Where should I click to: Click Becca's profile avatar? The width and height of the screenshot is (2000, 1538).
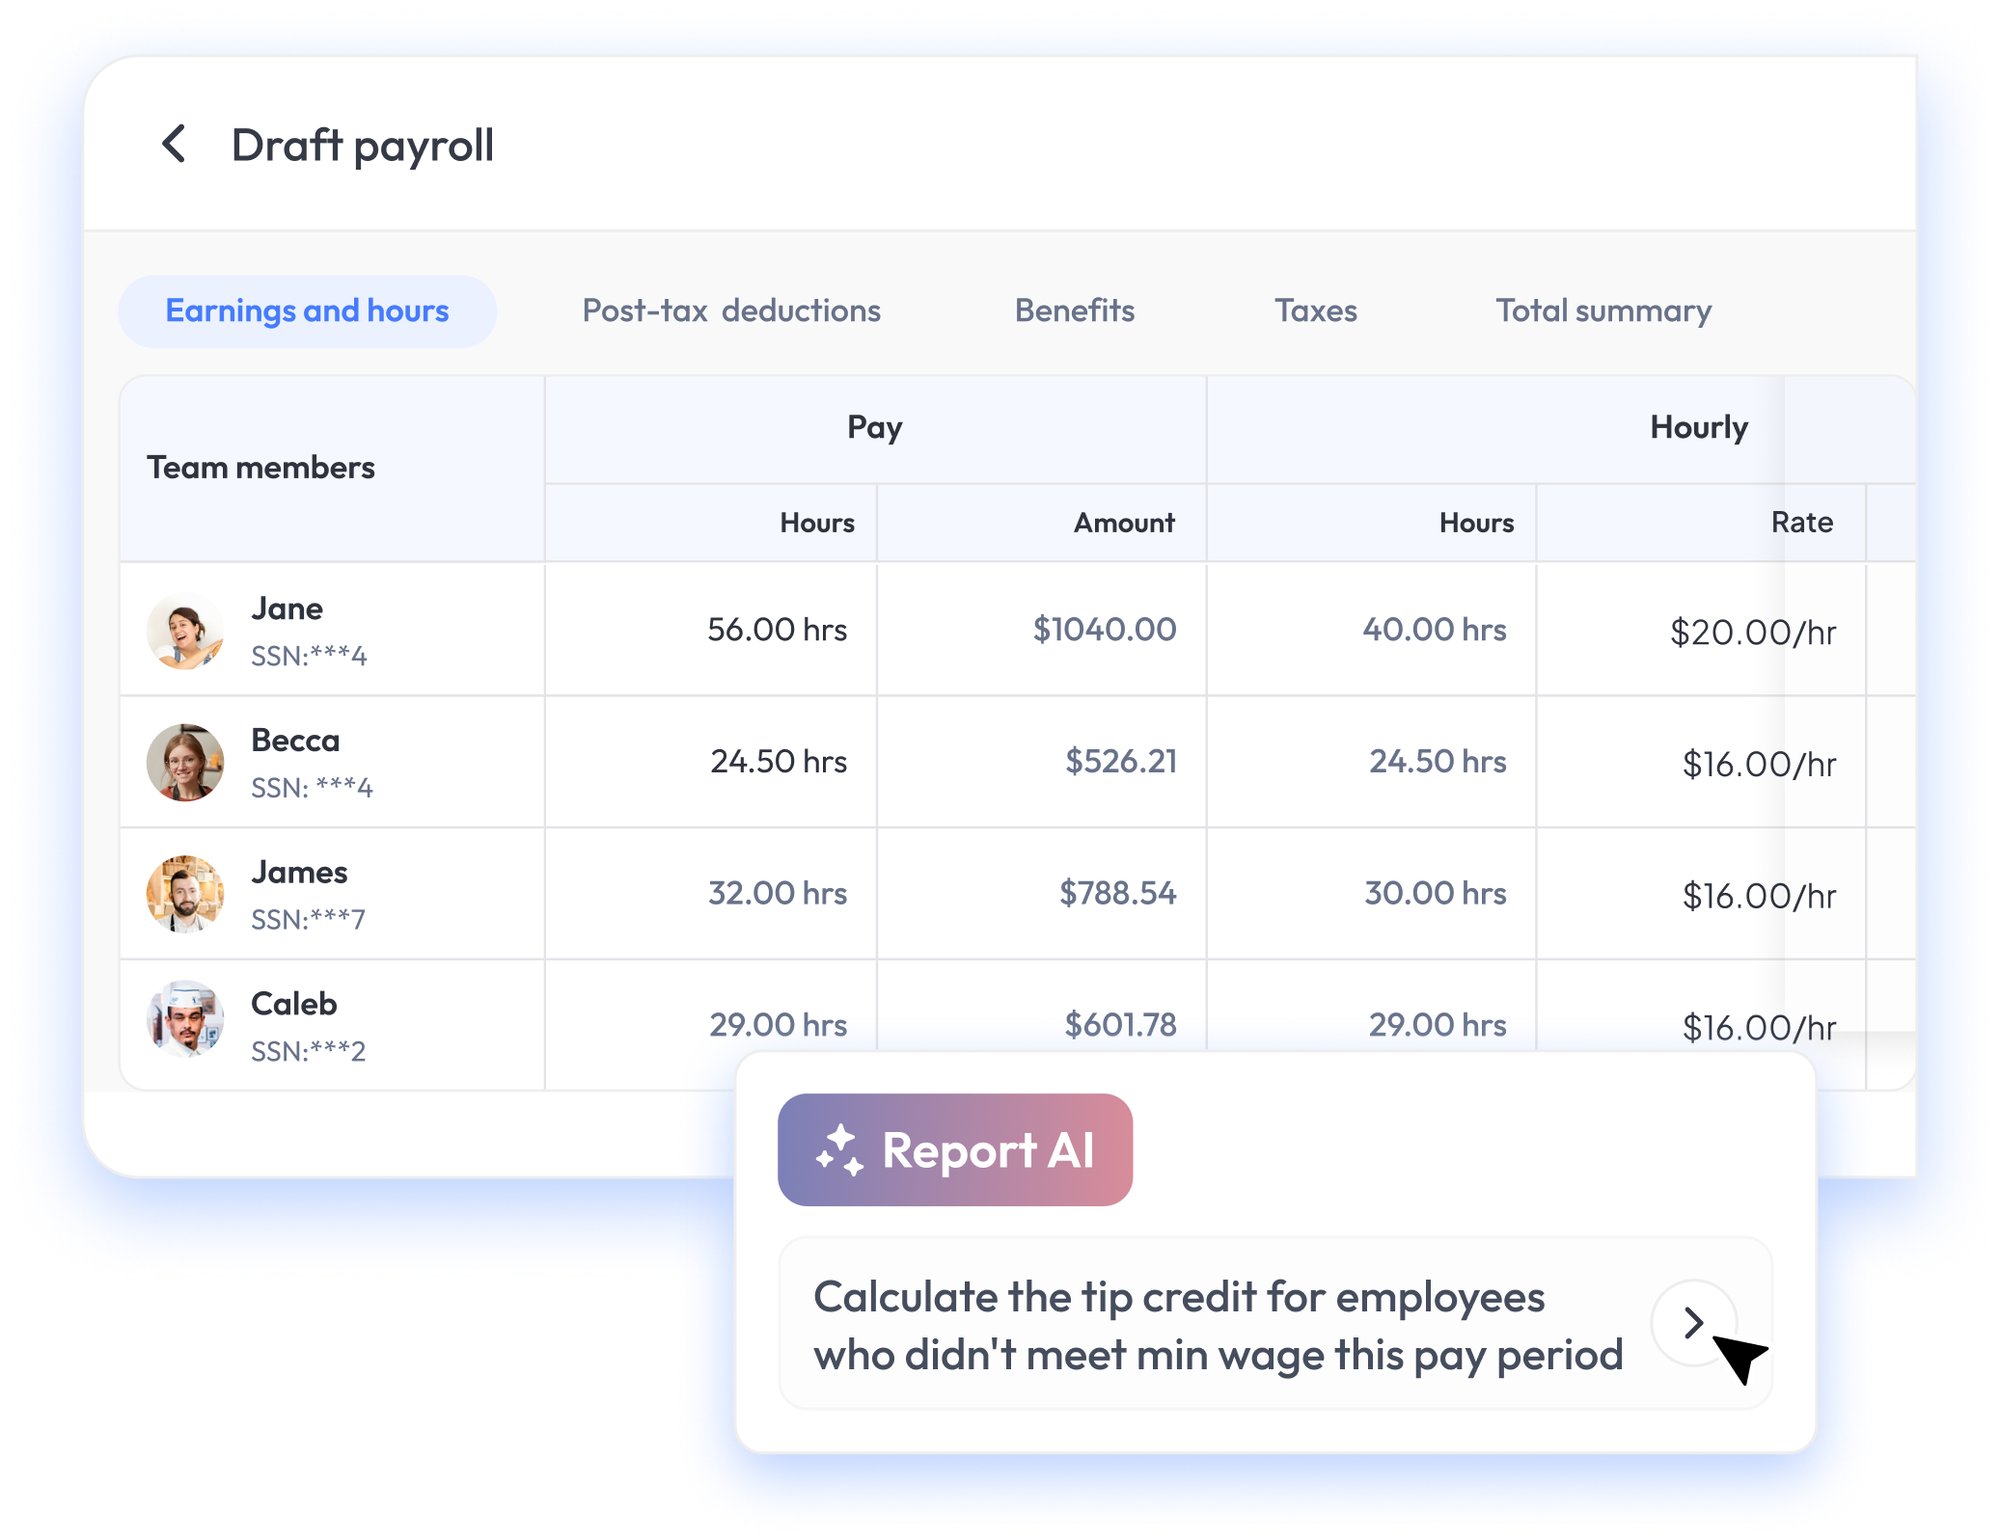185,763
